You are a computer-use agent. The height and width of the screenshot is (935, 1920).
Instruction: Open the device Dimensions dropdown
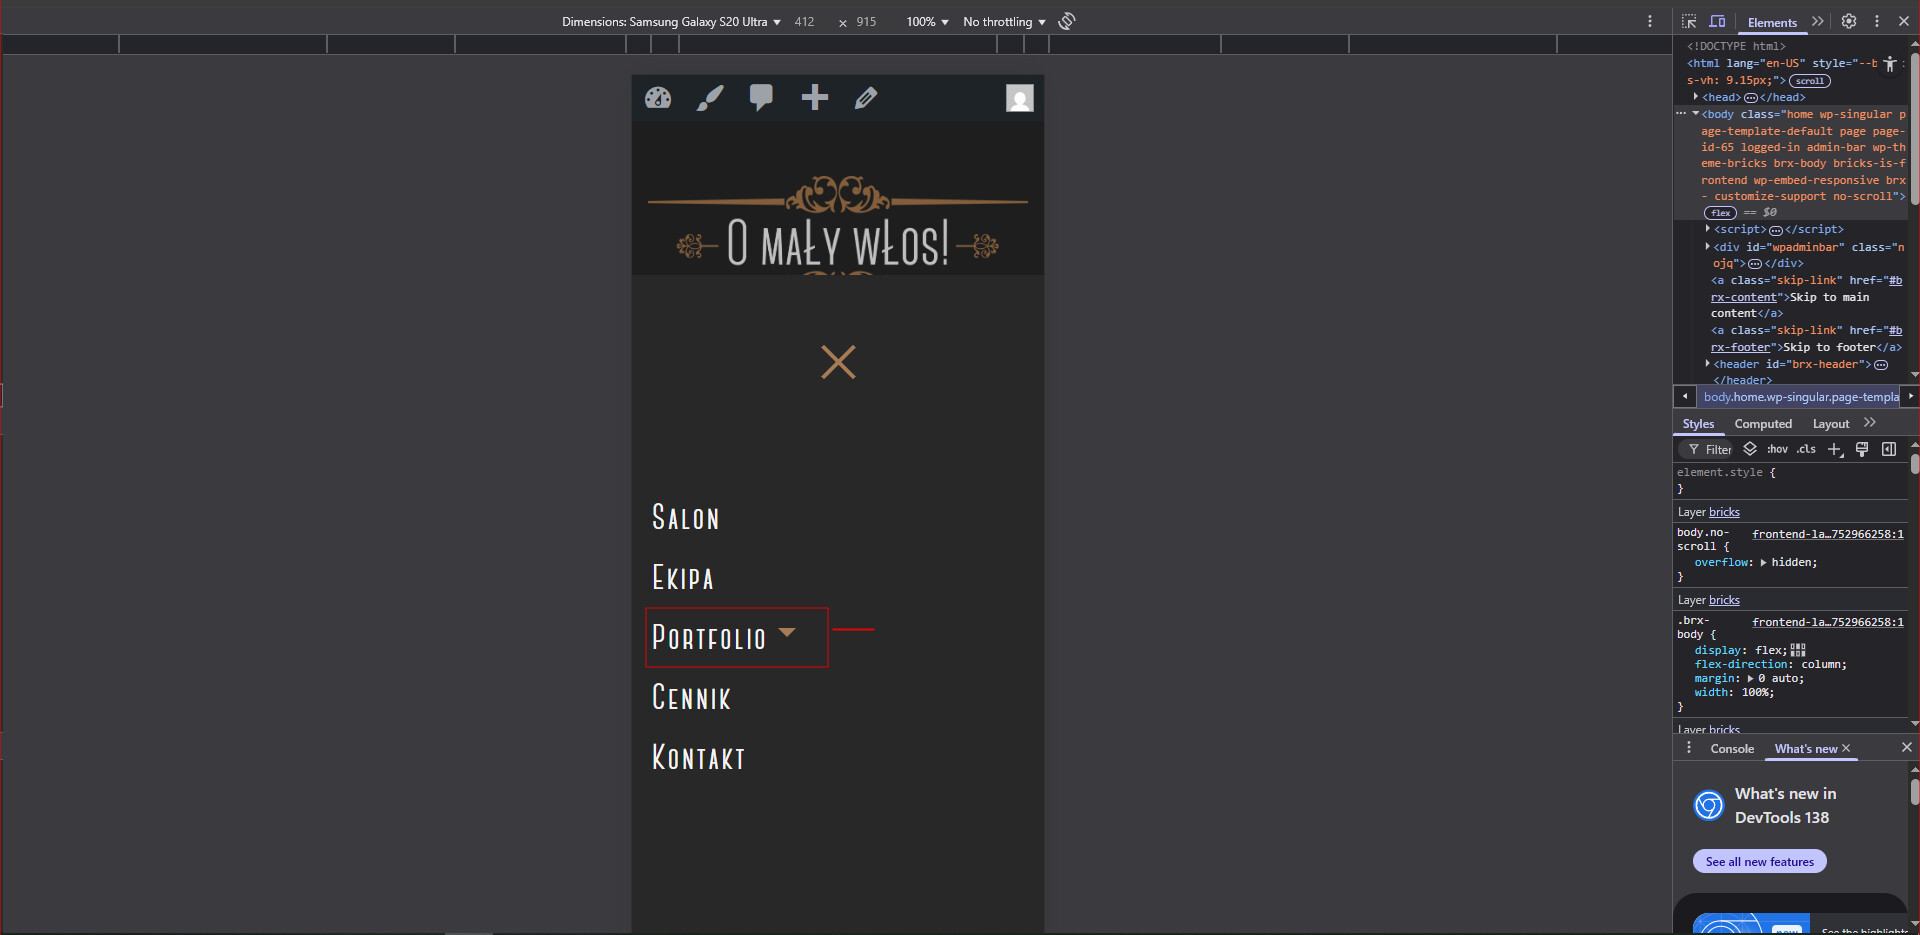point(671,22)
